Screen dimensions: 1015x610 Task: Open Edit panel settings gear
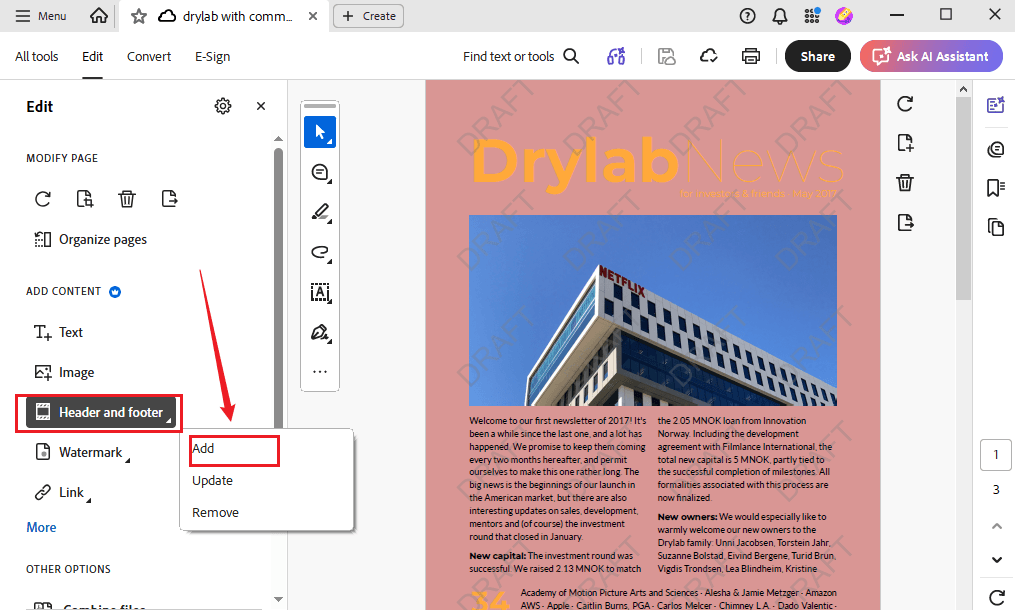(223, 106)
